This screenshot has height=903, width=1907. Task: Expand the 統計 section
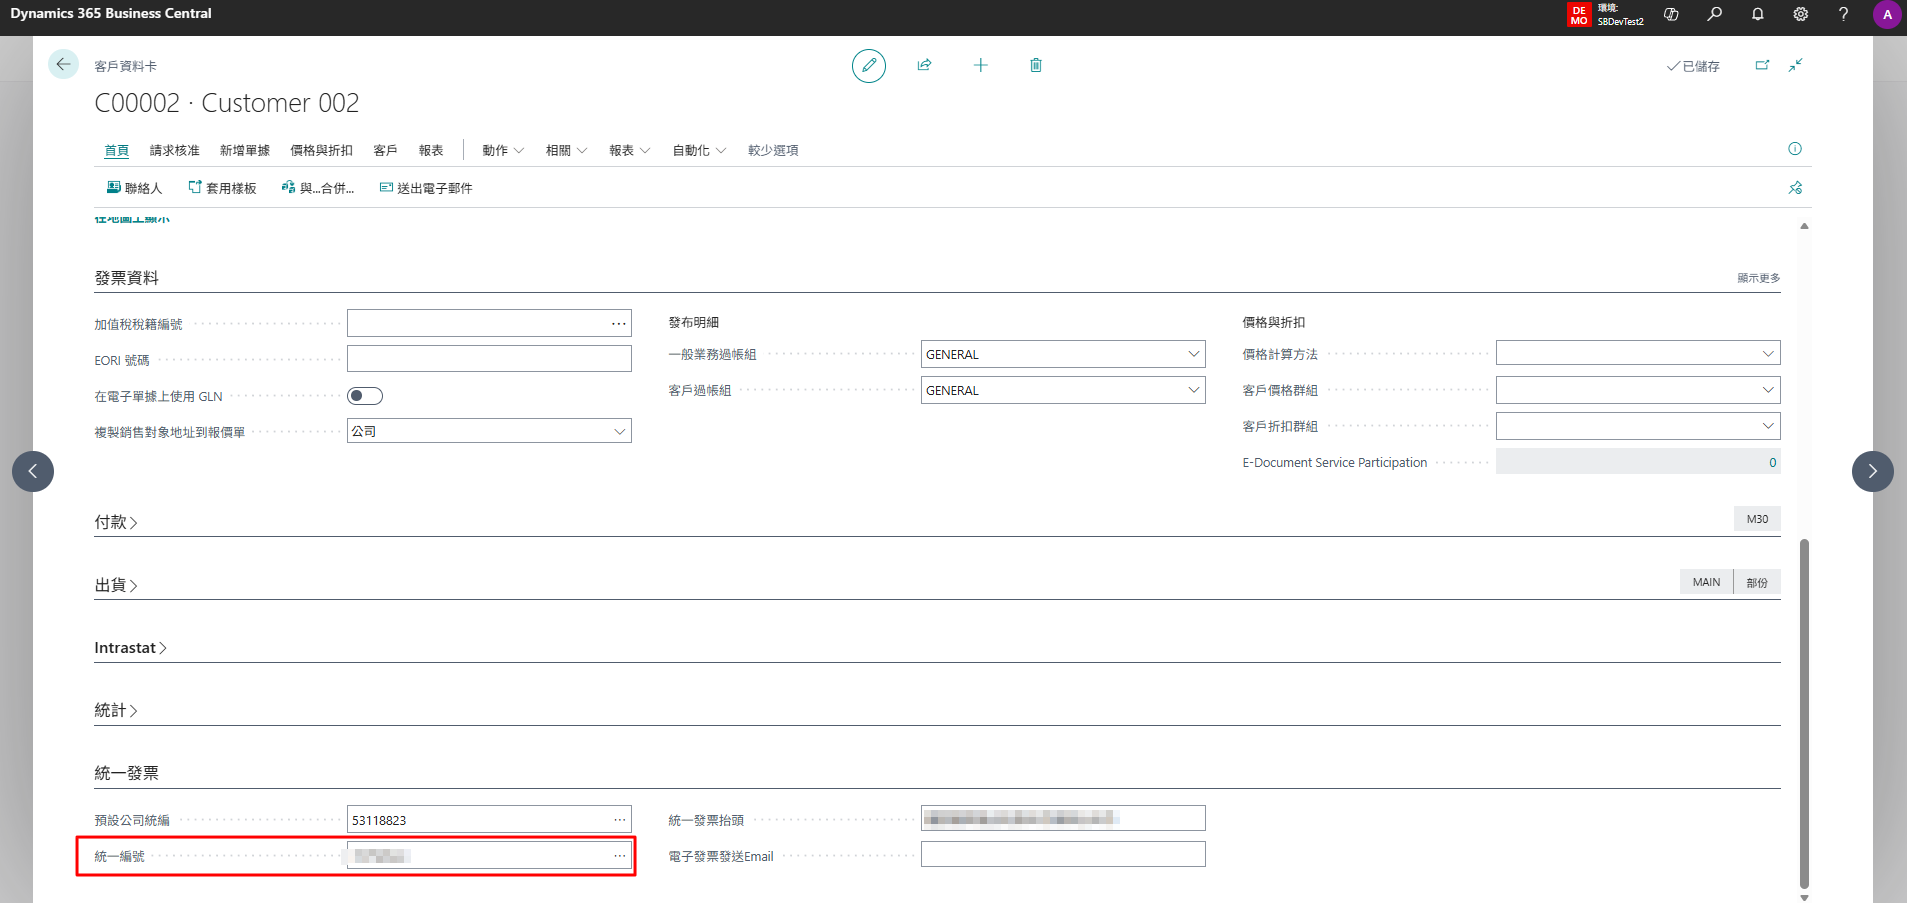point(116,710)
